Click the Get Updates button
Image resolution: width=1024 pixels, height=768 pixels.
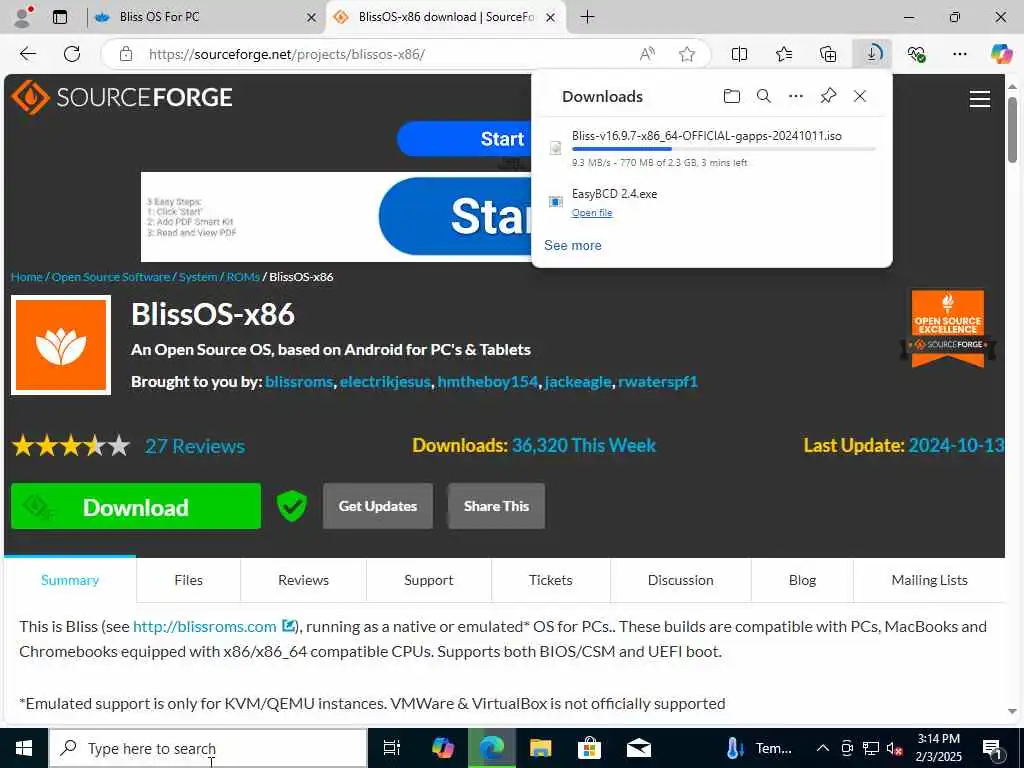click(x=378, y=506)
